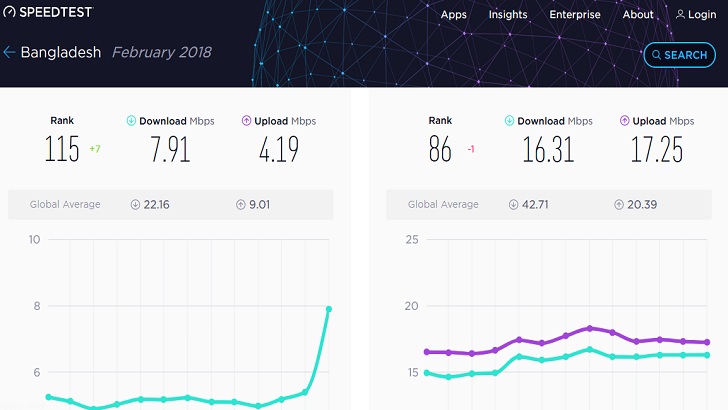Click the upload icon beside 4.19 Mbps heading

click(247, 121)
